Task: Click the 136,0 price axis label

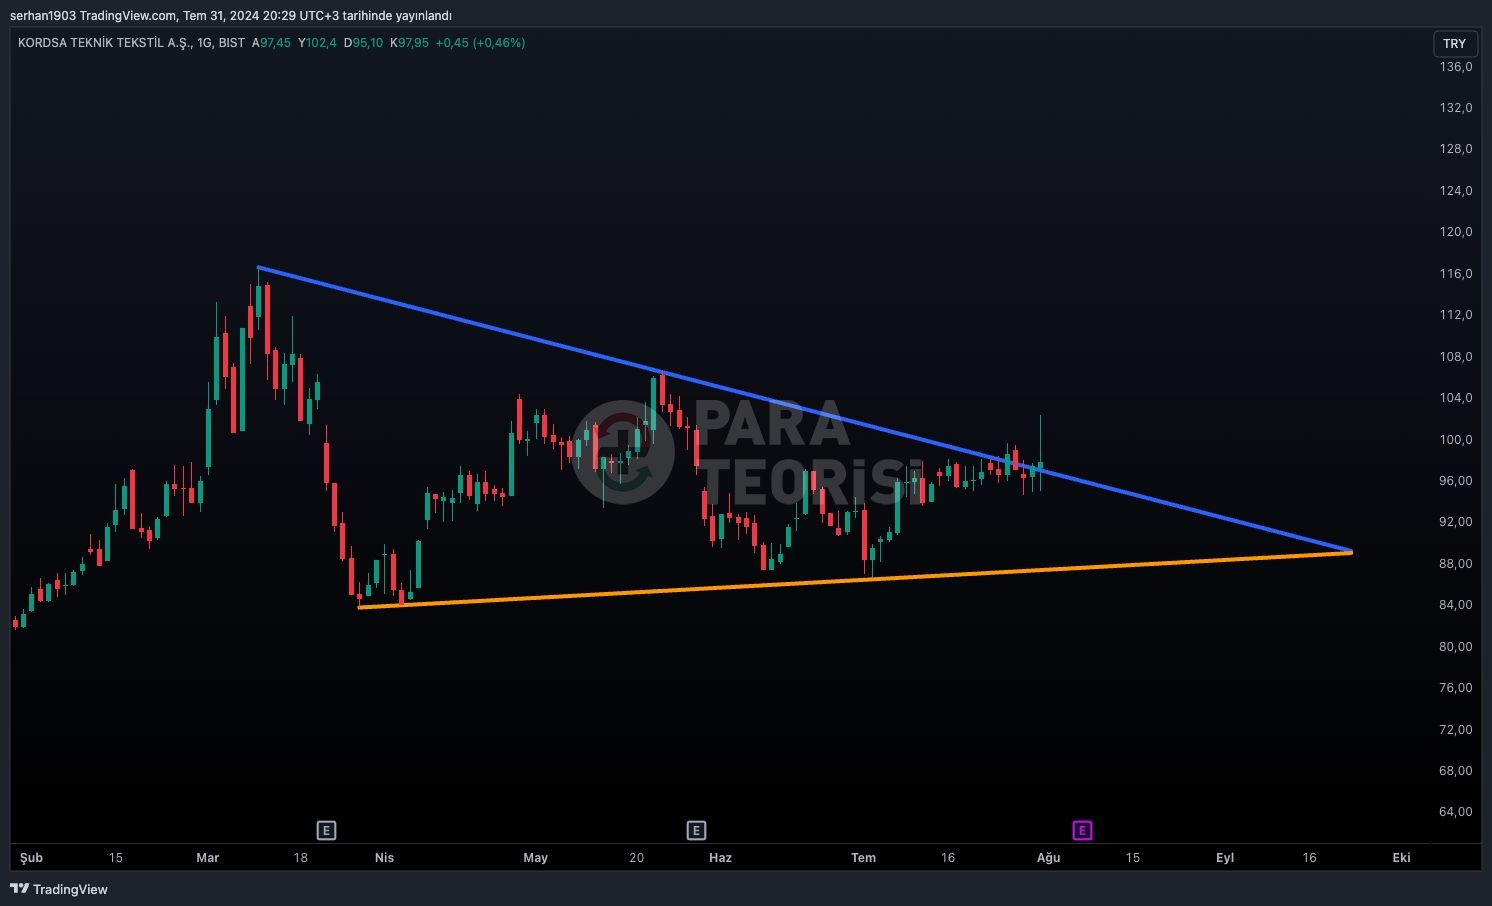Action: click(x=1455, y=67)
